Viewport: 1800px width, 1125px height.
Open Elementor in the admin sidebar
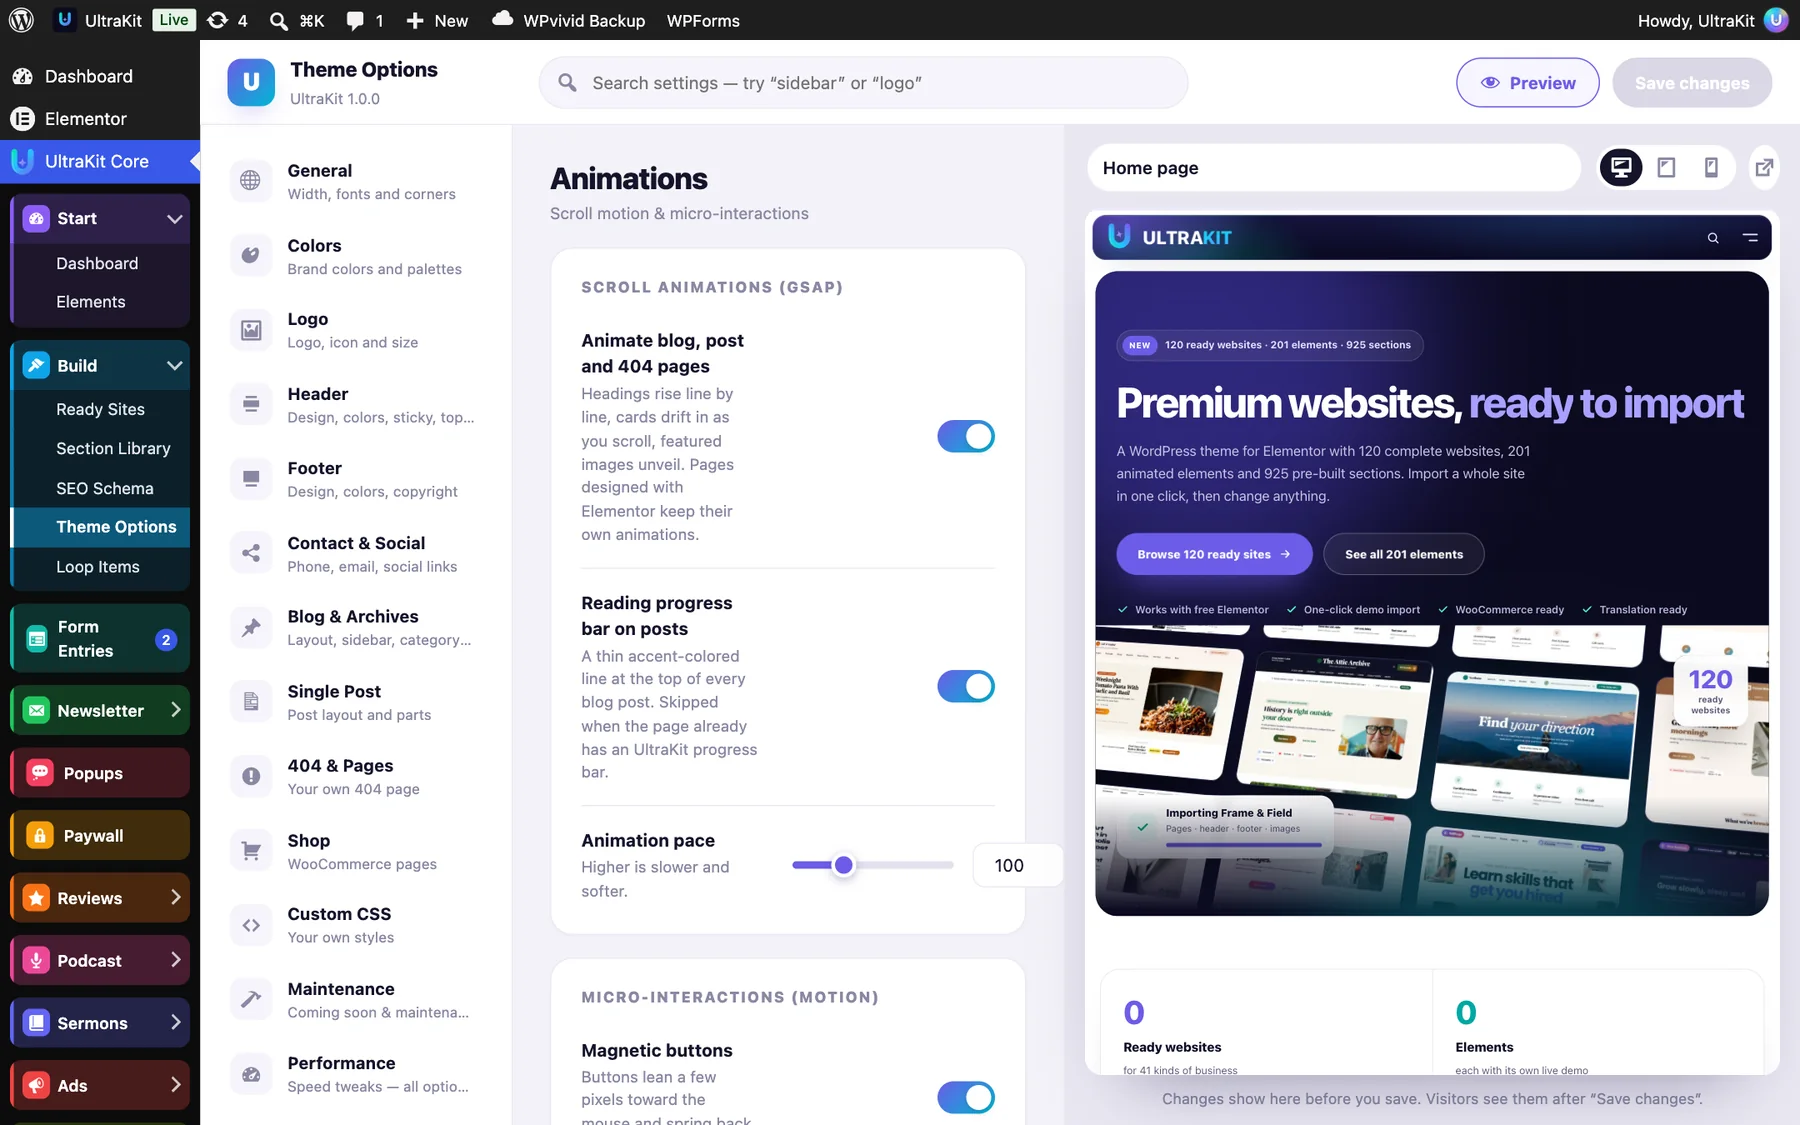tap(100, 119)
